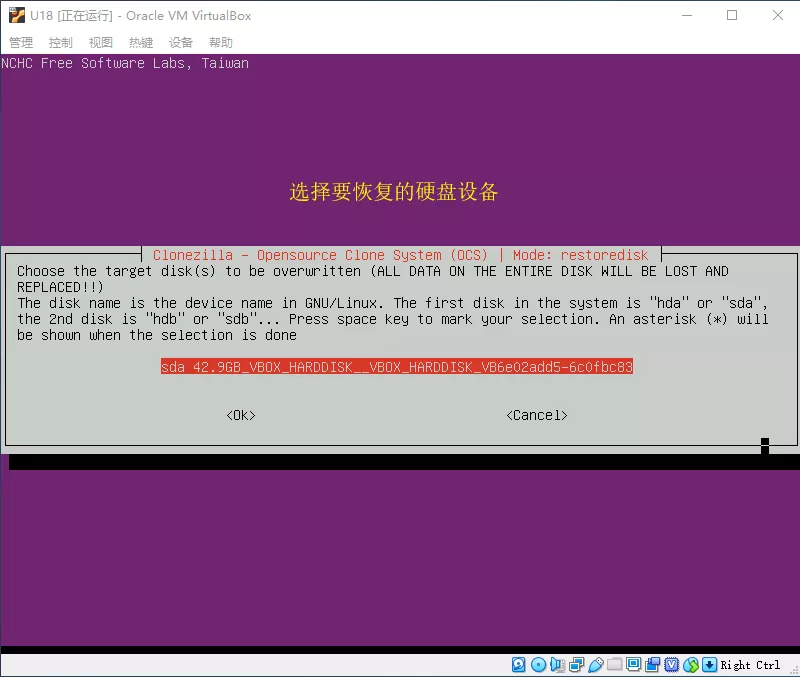Click the 选择要恢复的硬盘设备 heading
The height and width of the screenshot is (677, 800).
click(x=394, y=192)
